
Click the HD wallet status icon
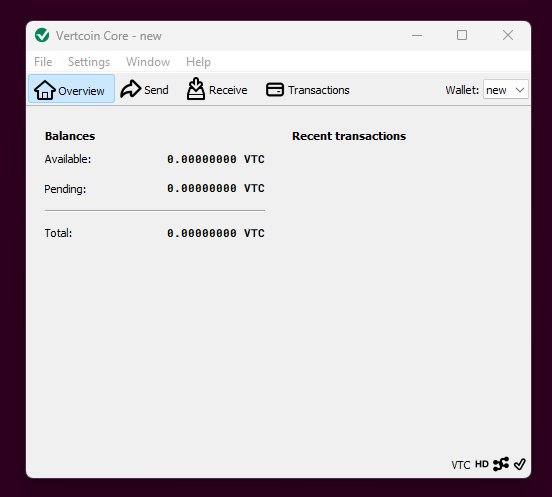coord(482,464)
